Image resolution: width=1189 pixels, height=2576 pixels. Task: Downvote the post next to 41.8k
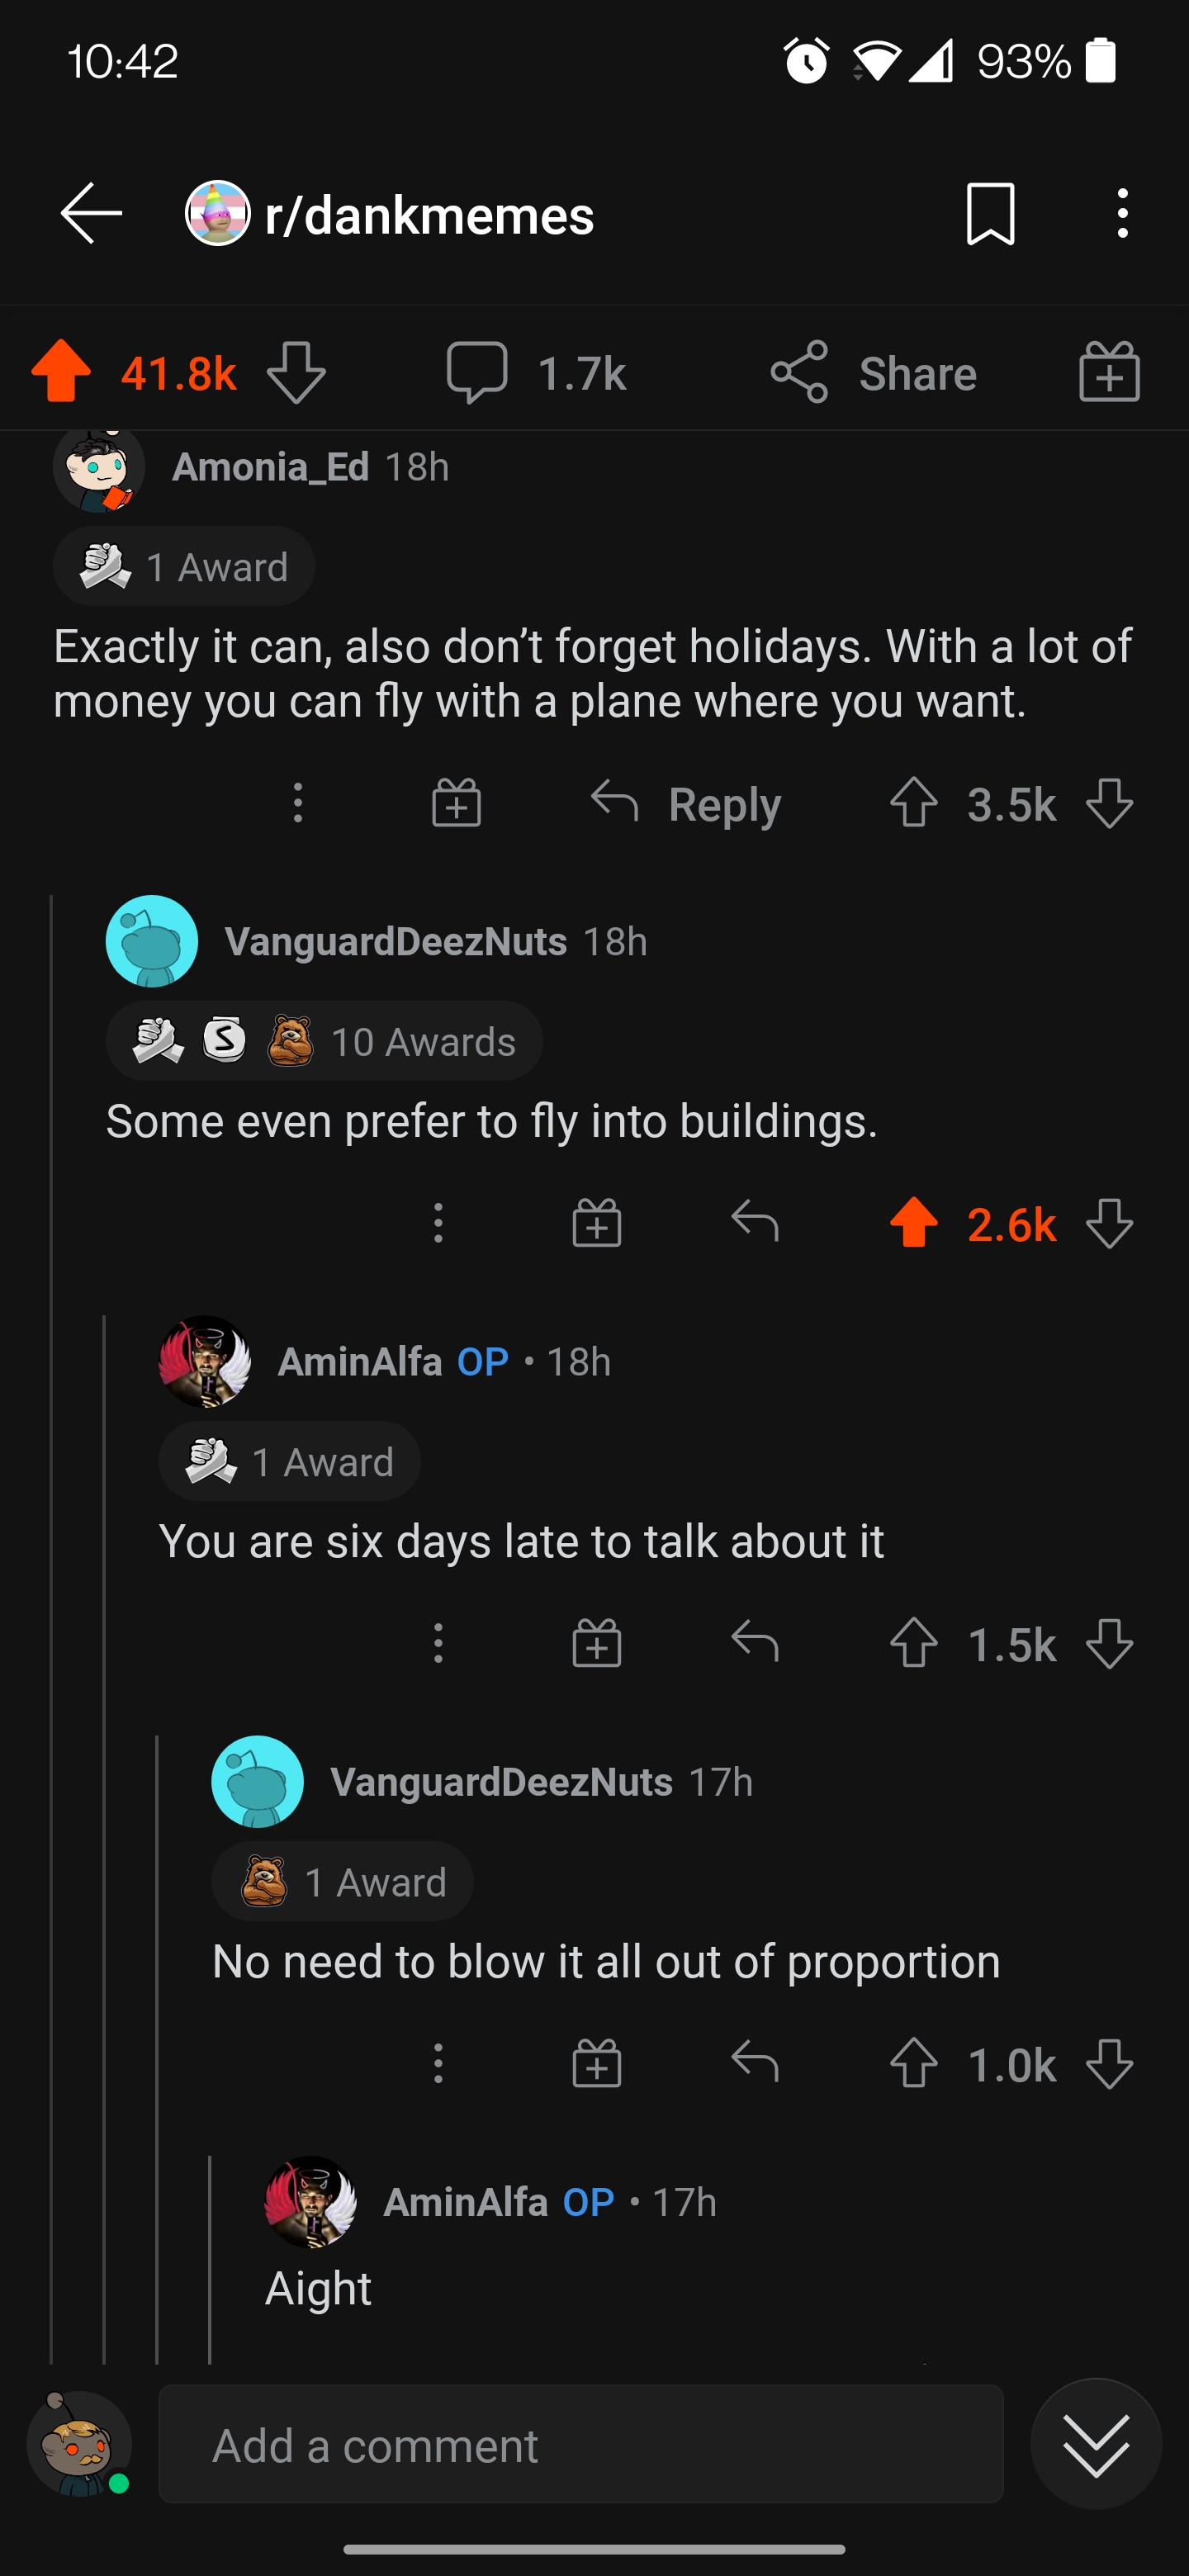tap(296, 372)
